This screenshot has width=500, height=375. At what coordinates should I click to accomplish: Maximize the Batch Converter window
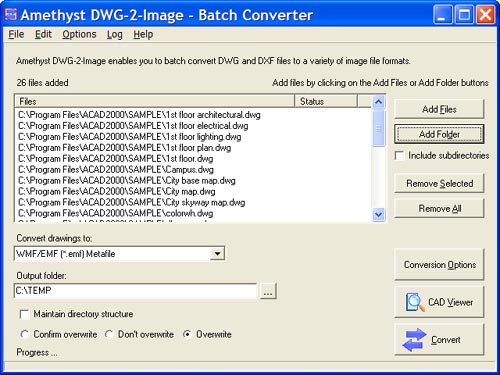[x=464, y=15]
